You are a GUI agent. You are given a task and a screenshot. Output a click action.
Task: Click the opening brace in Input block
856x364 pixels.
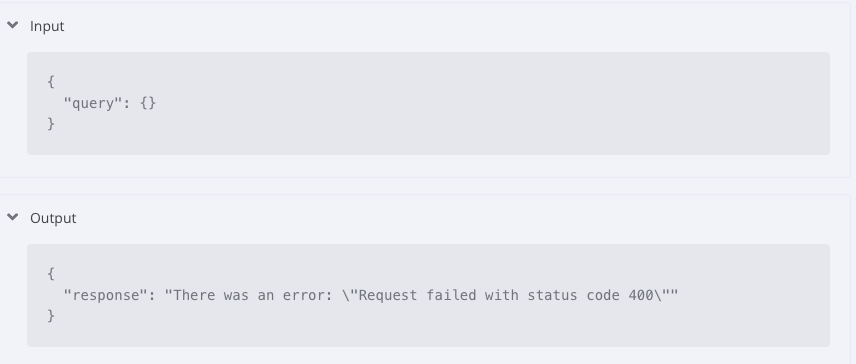pos(51,82)
